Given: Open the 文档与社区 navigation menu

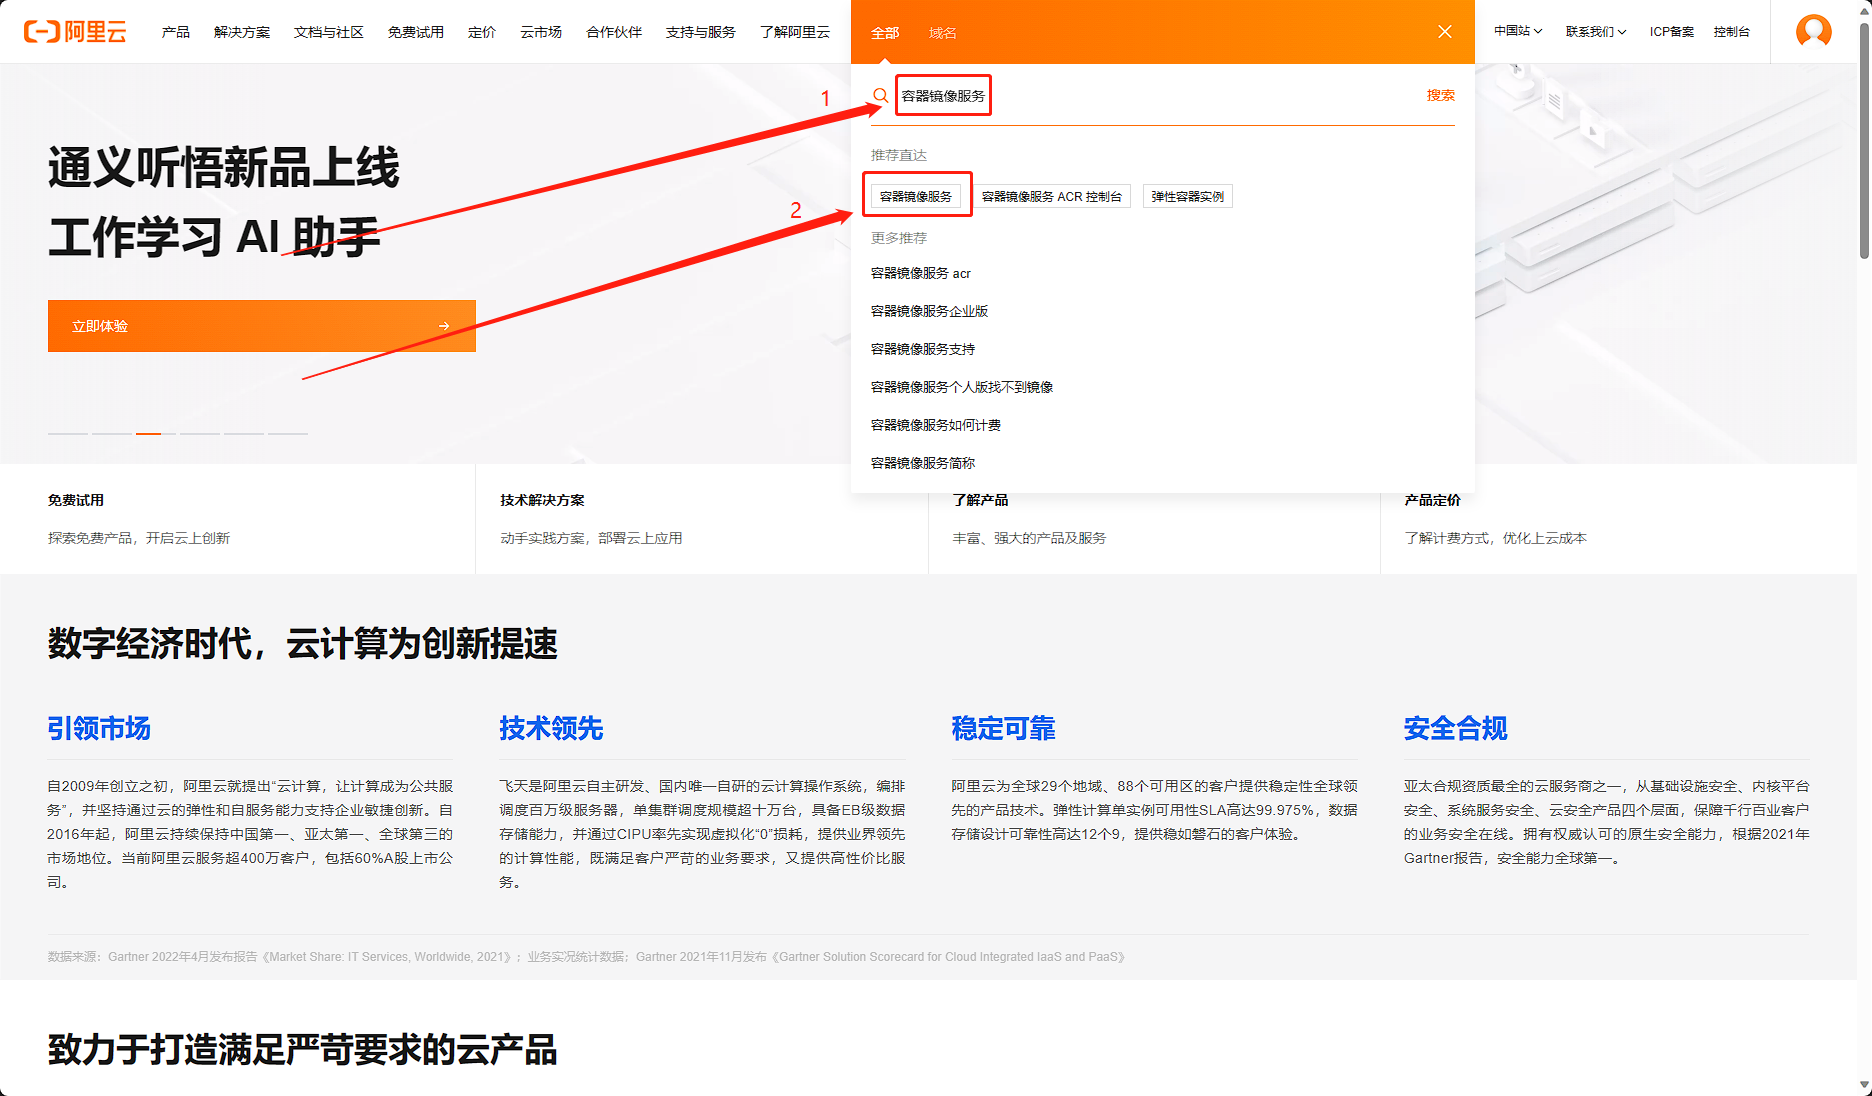Looking at the screenshot, I should coord(329,32).
